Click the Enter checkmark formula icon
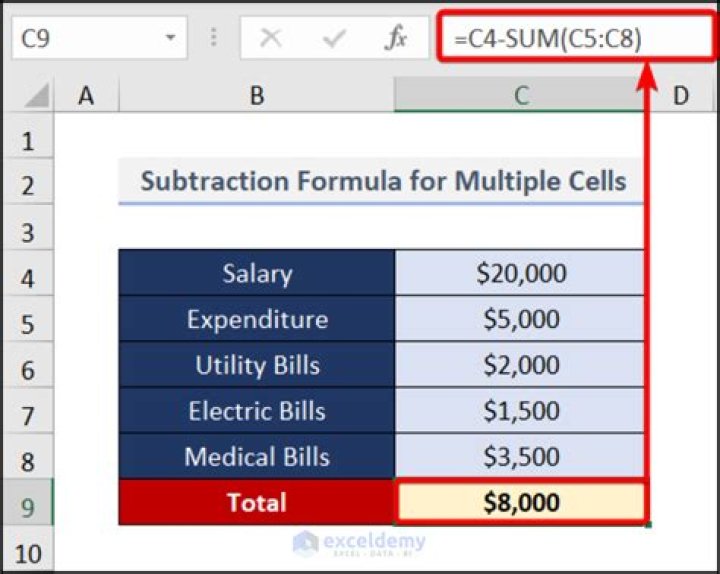Screen dimensions: 720x574 pyautogui.click(x=334, y=38)
